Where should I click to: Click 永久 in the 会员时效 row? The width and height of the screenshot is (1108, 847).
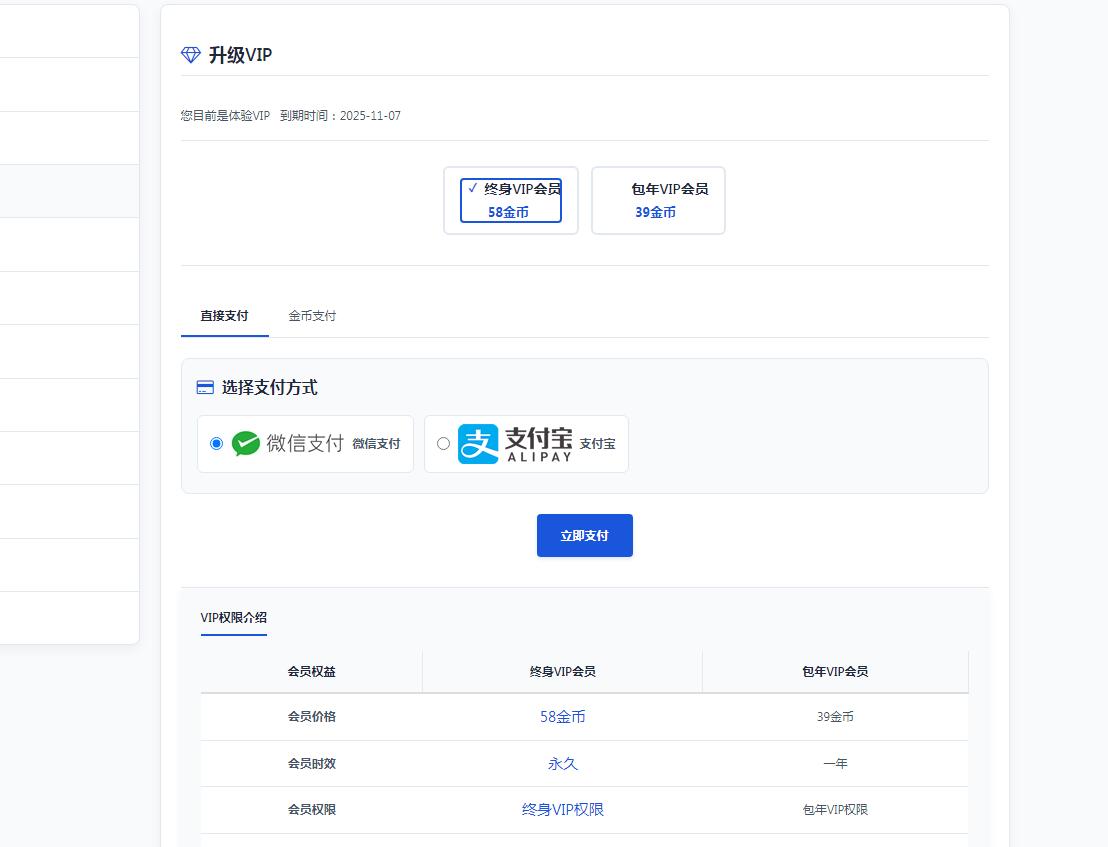(x=563, y=764)
